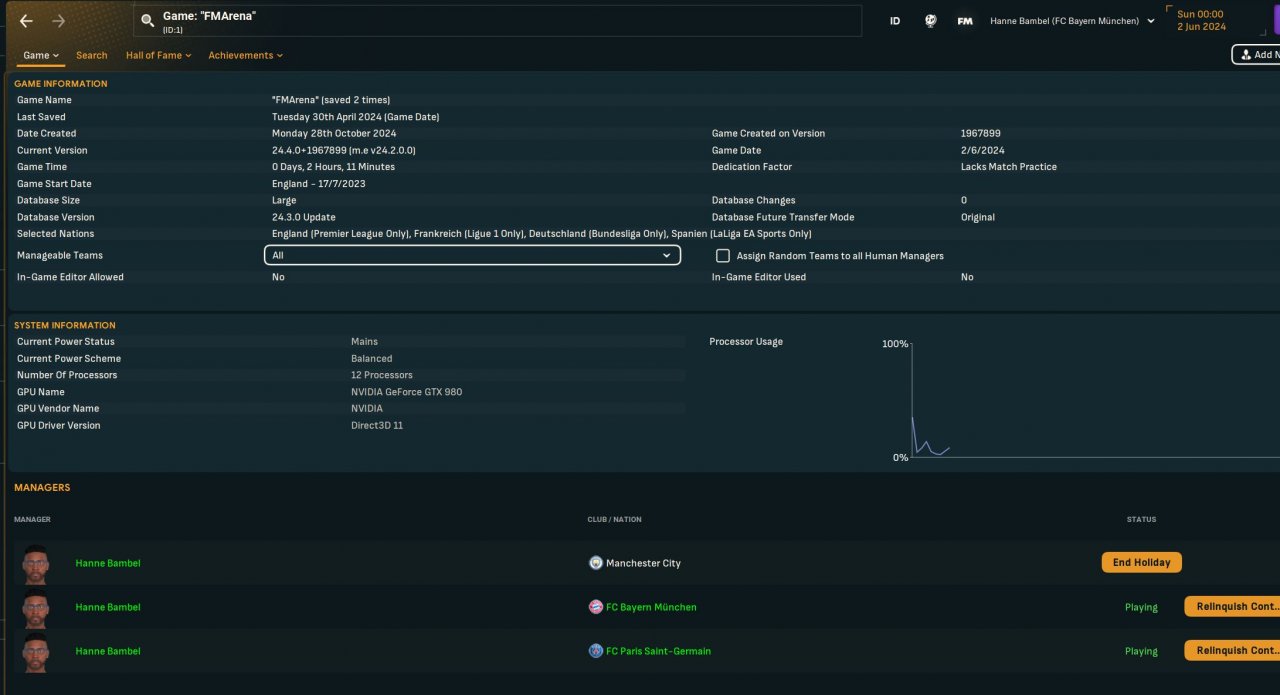The width and height of the screenshot is (1280, 695).
Task: Click the Playing status for Bayern München
Action: tap(1141, 607)
